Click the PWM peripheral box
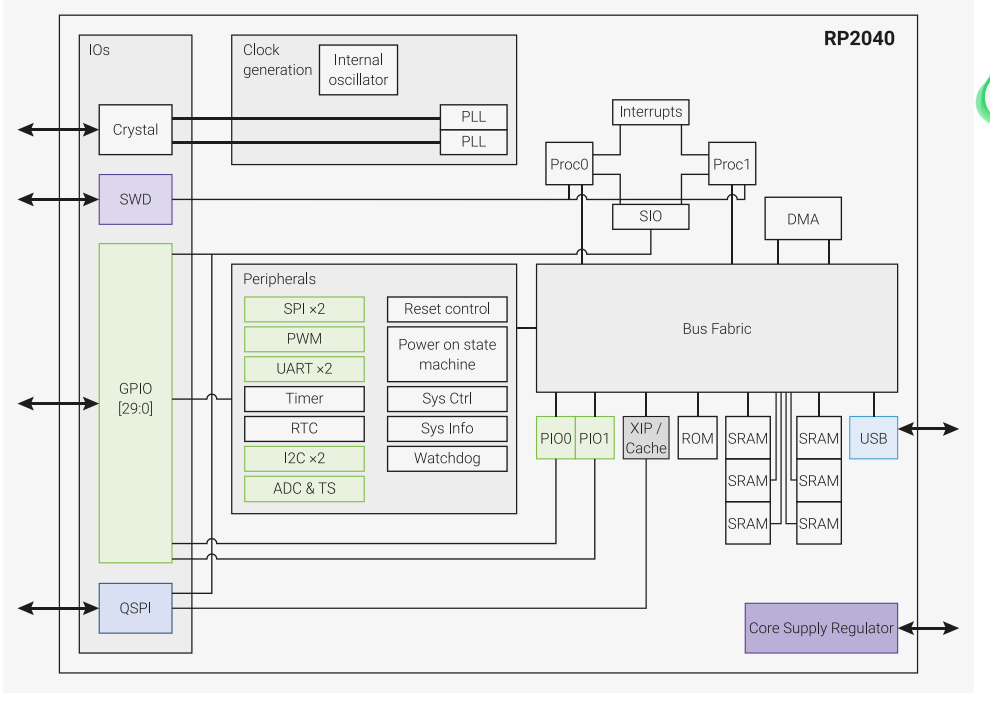990x708 pixels. (x=304, y=339)
